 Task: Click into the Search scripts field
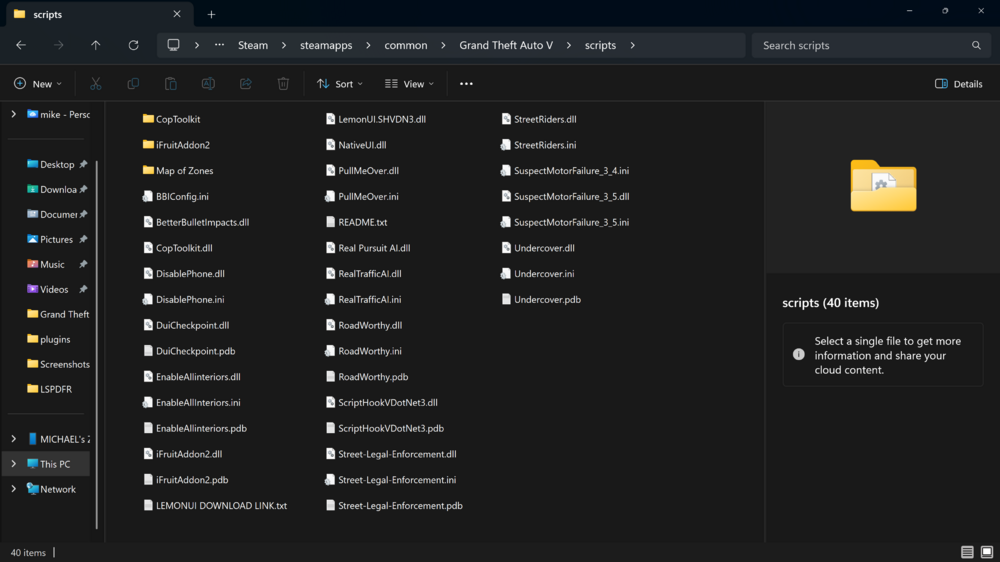pos(871,45)
